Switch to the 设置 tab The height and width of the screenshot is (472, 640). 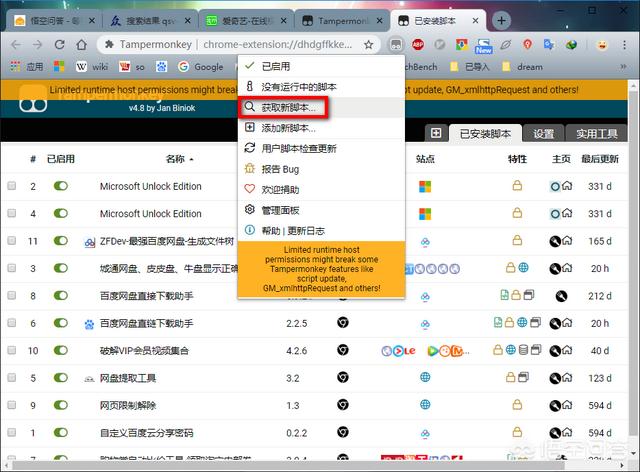543,134
